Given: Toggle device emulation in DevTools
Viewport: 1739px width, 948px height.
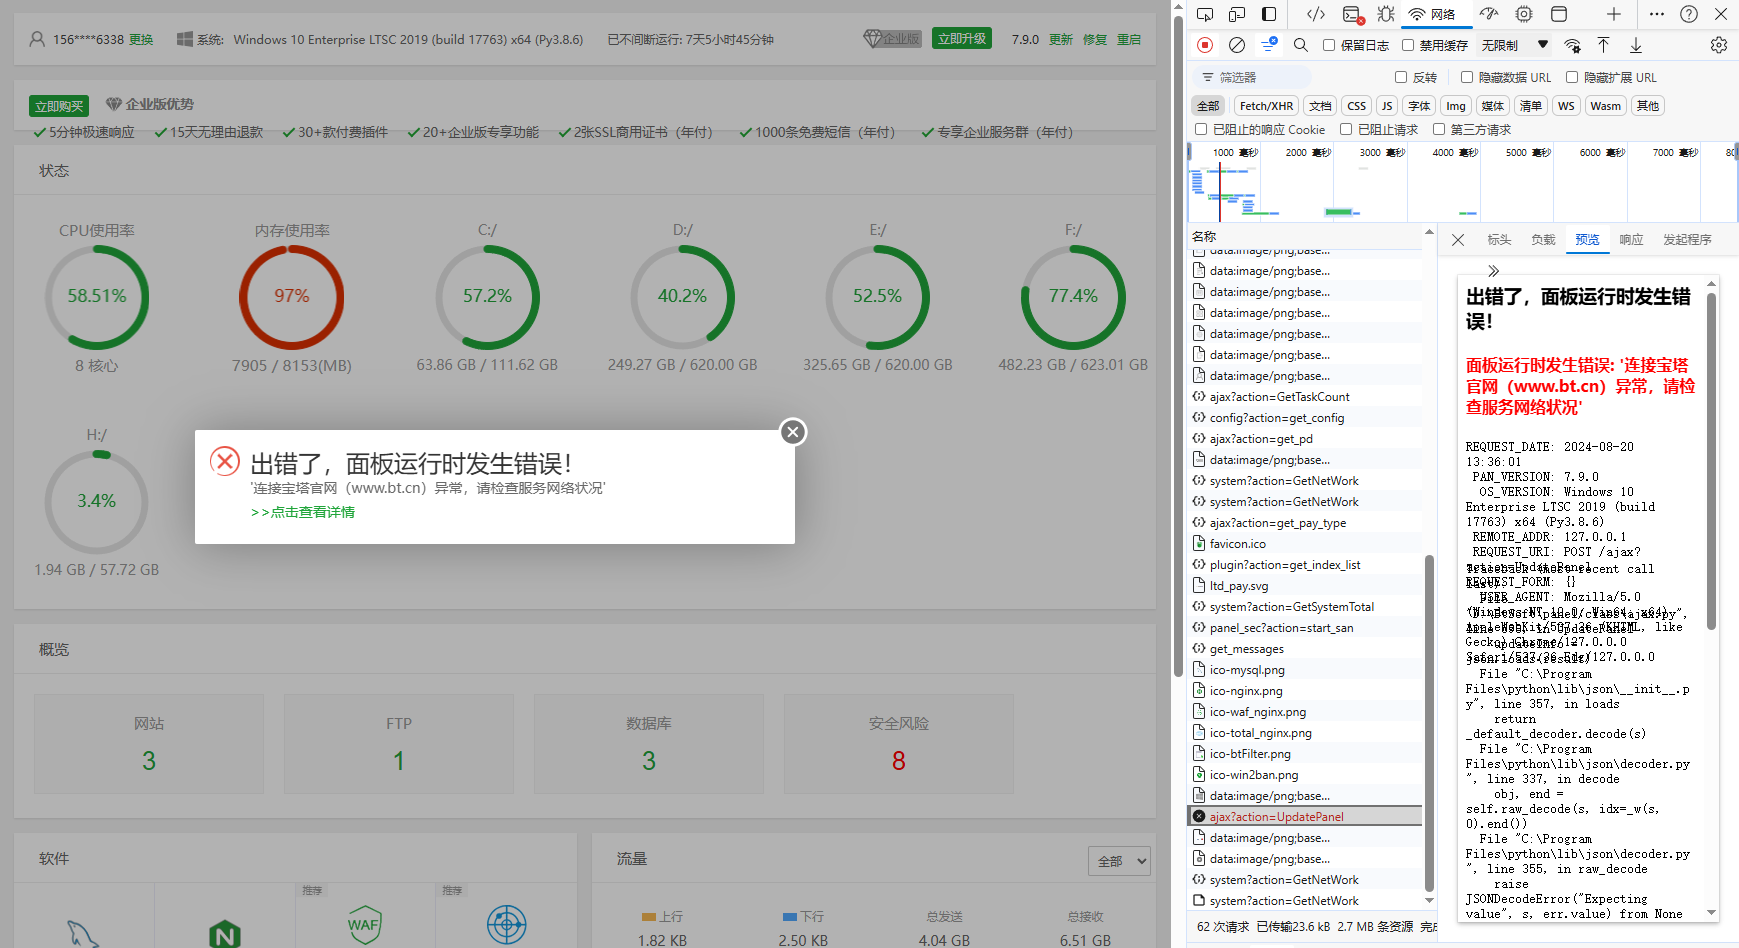Looking at the screenshot, I should click(1237, 14).
